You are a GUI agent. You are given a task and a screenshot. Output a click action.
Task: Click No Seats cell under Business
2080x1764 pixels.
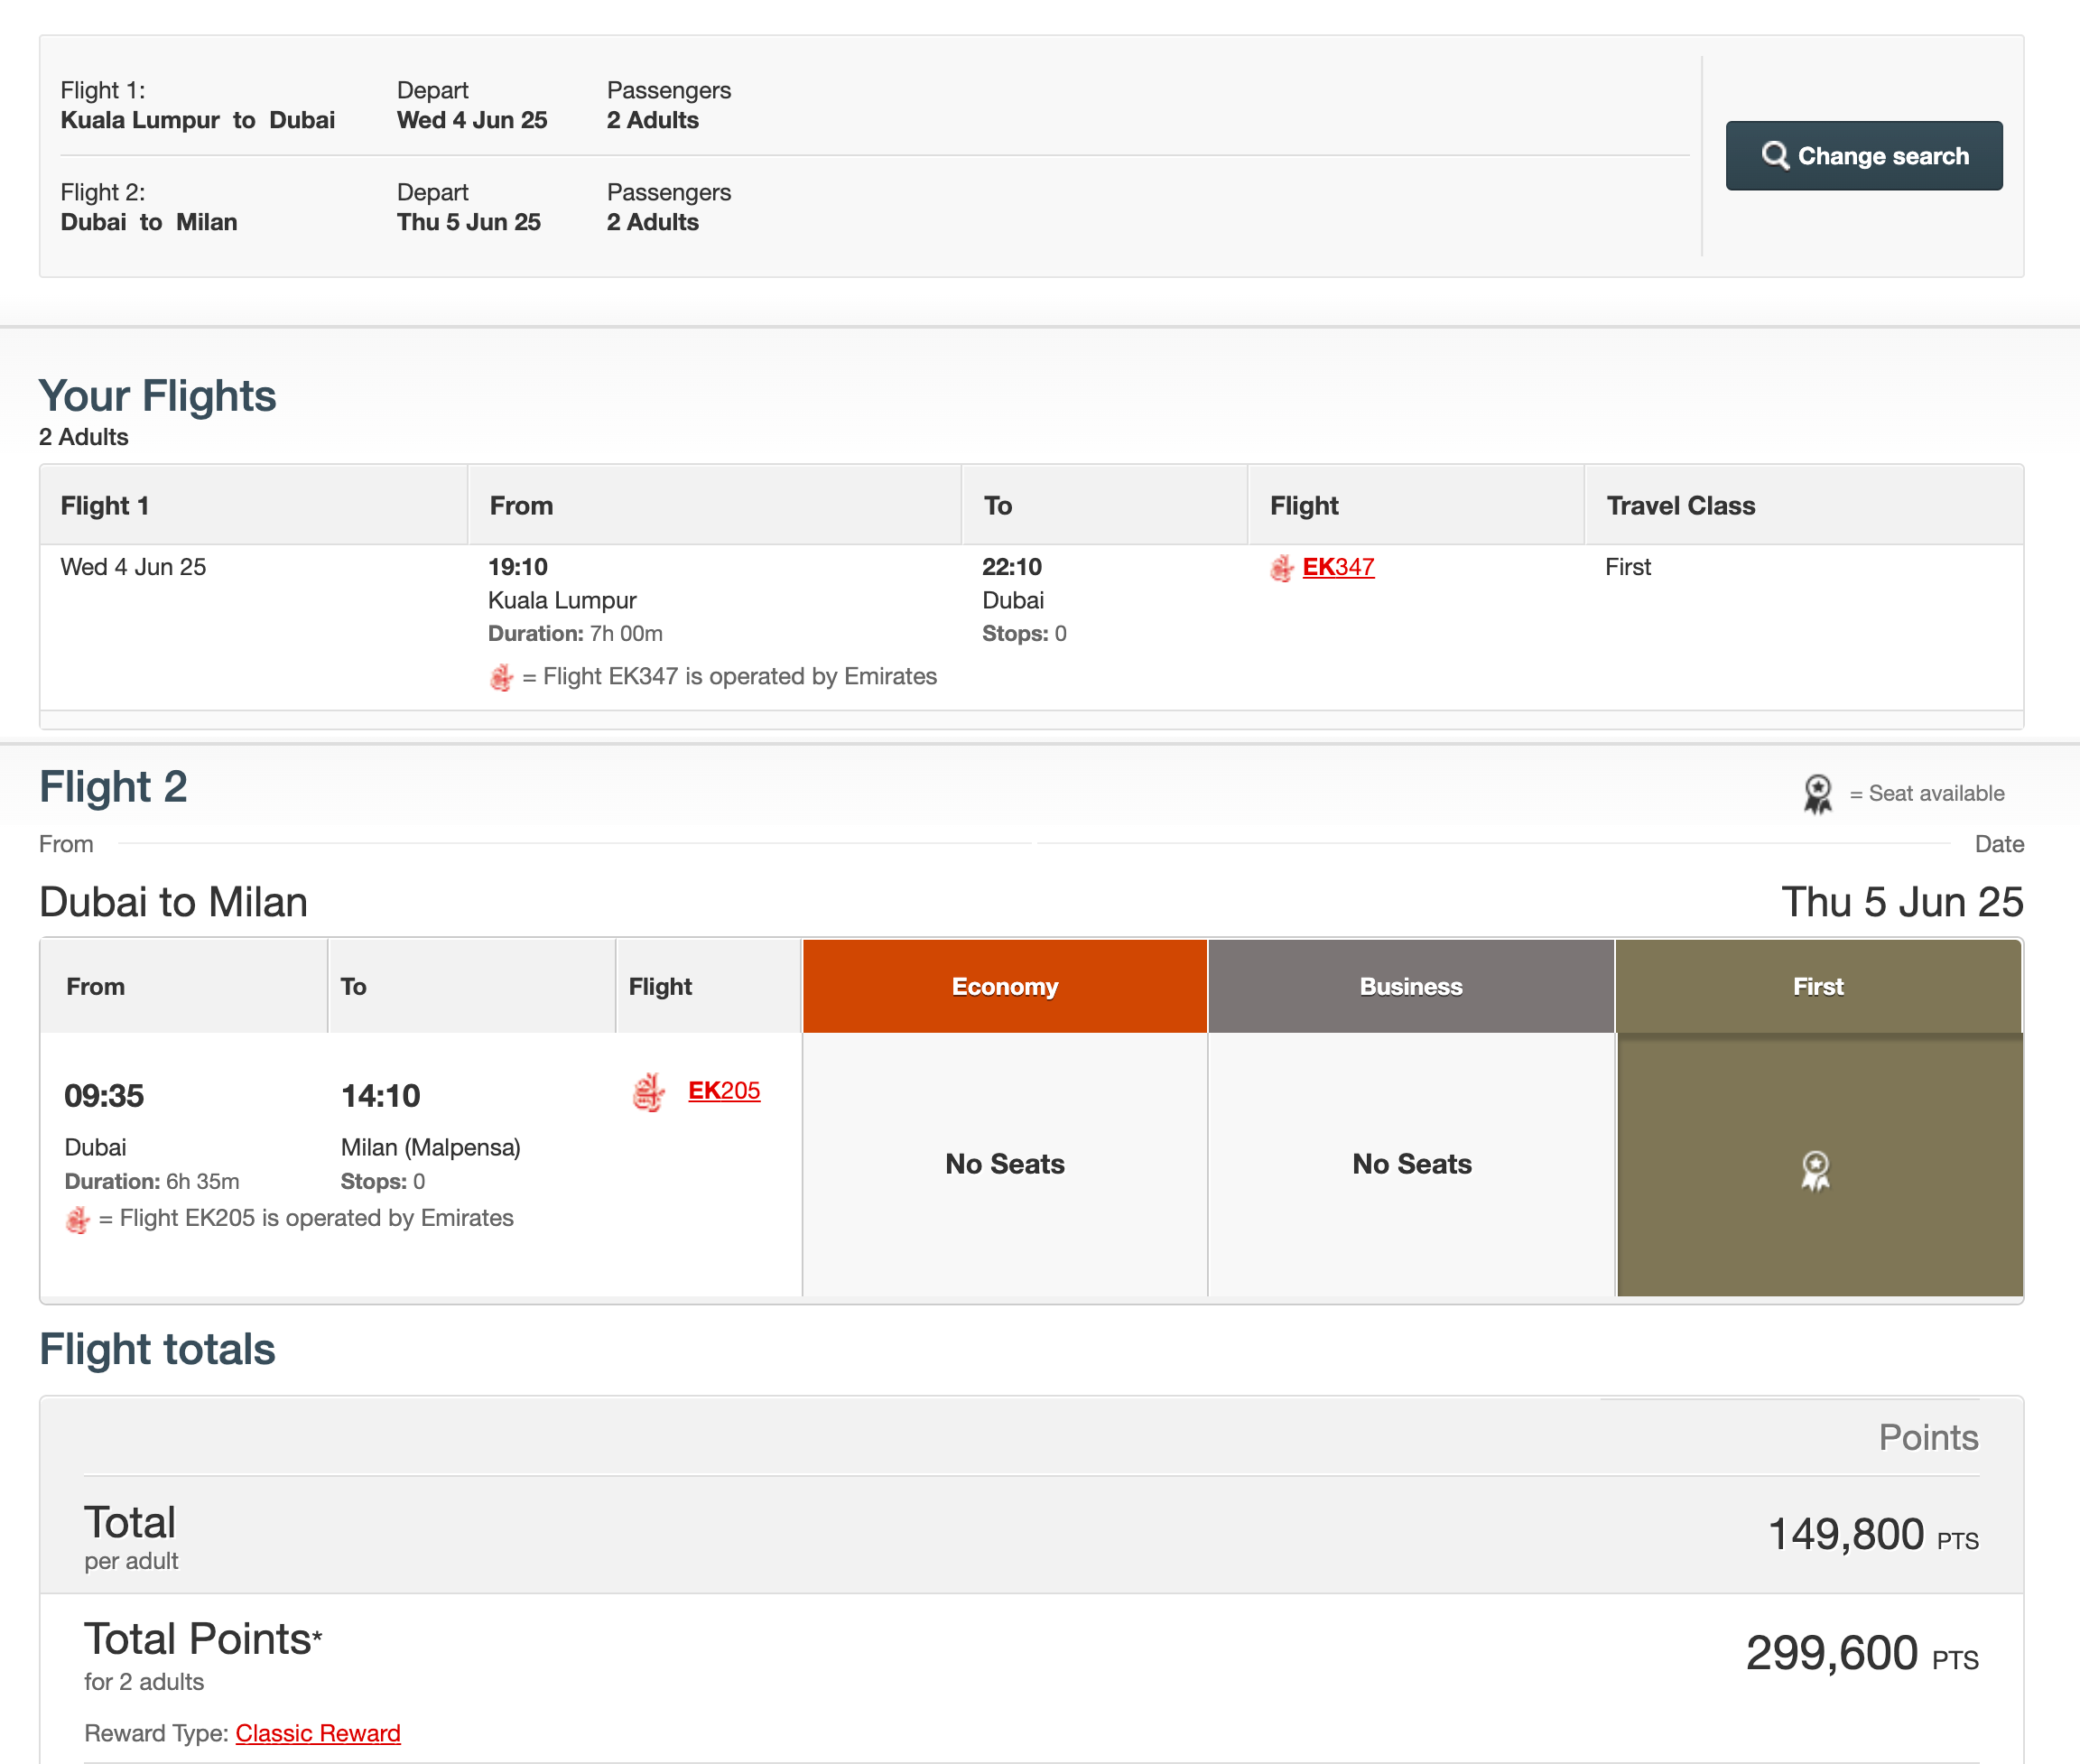(x=1411, y=1164)
